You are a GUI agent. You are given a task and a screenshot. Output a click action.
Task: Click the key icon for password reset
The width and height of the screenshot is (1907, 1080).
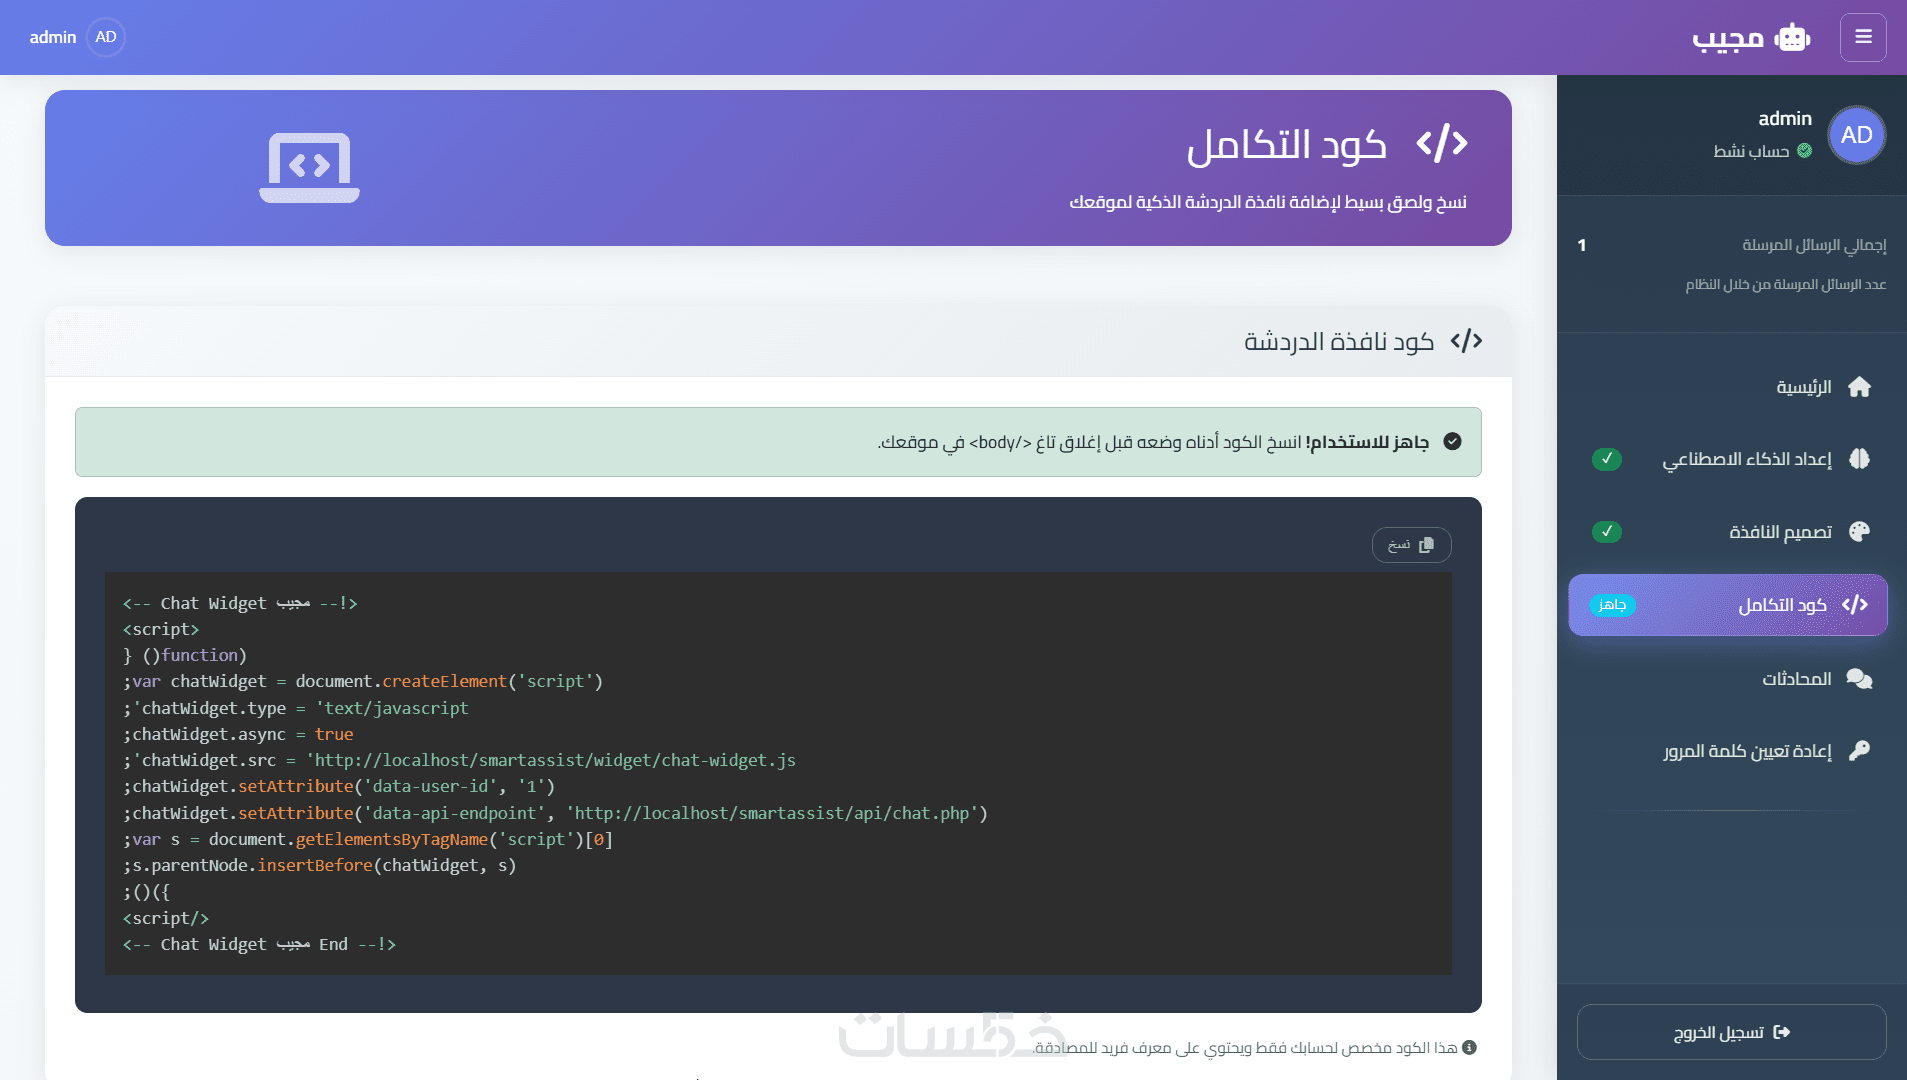[x=1859, y=751]
